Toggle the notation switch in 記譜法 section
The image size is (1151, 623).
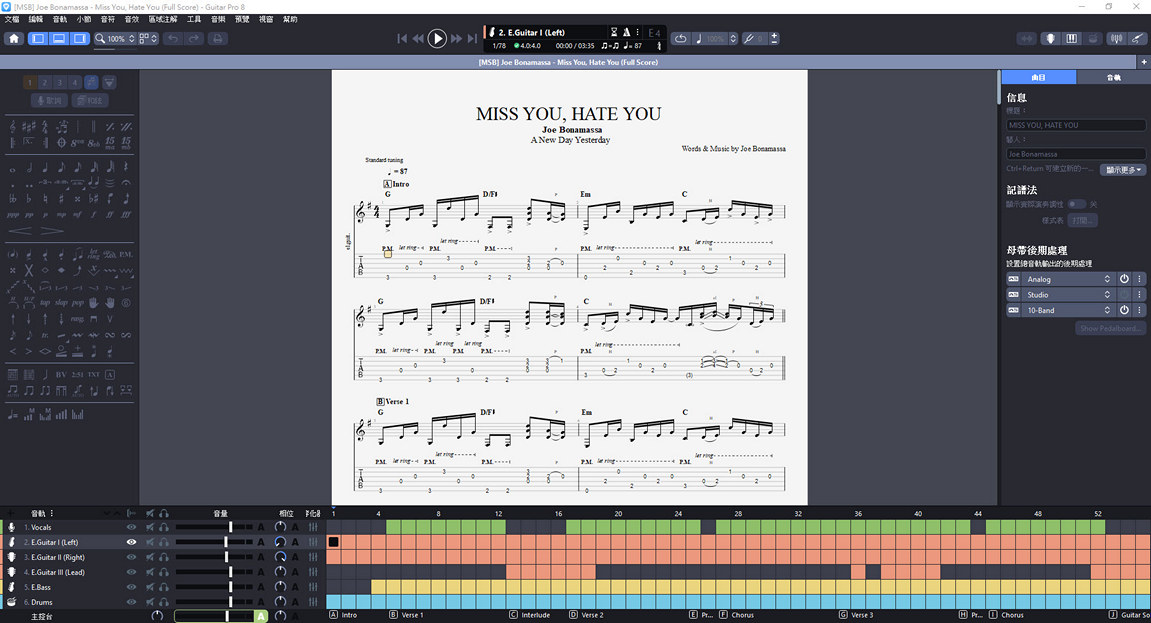pos(1077,204)
